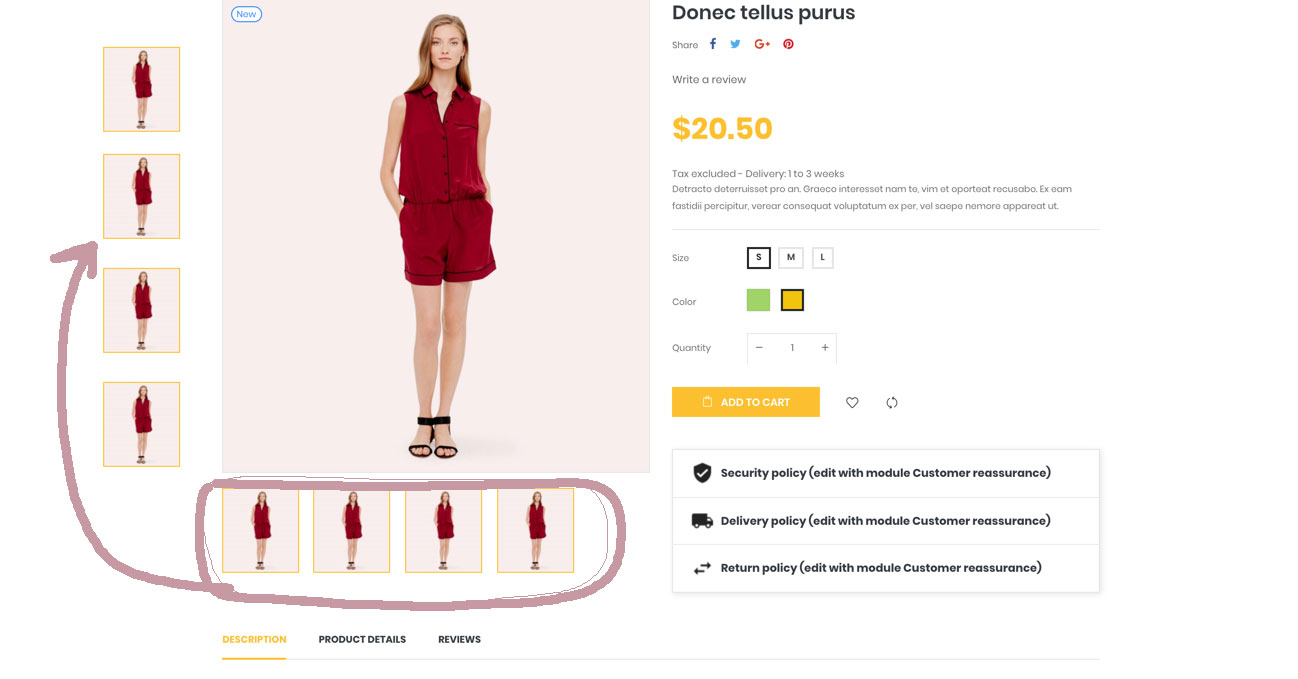Select size M option
1298x679 pixels.
point(791,258)
